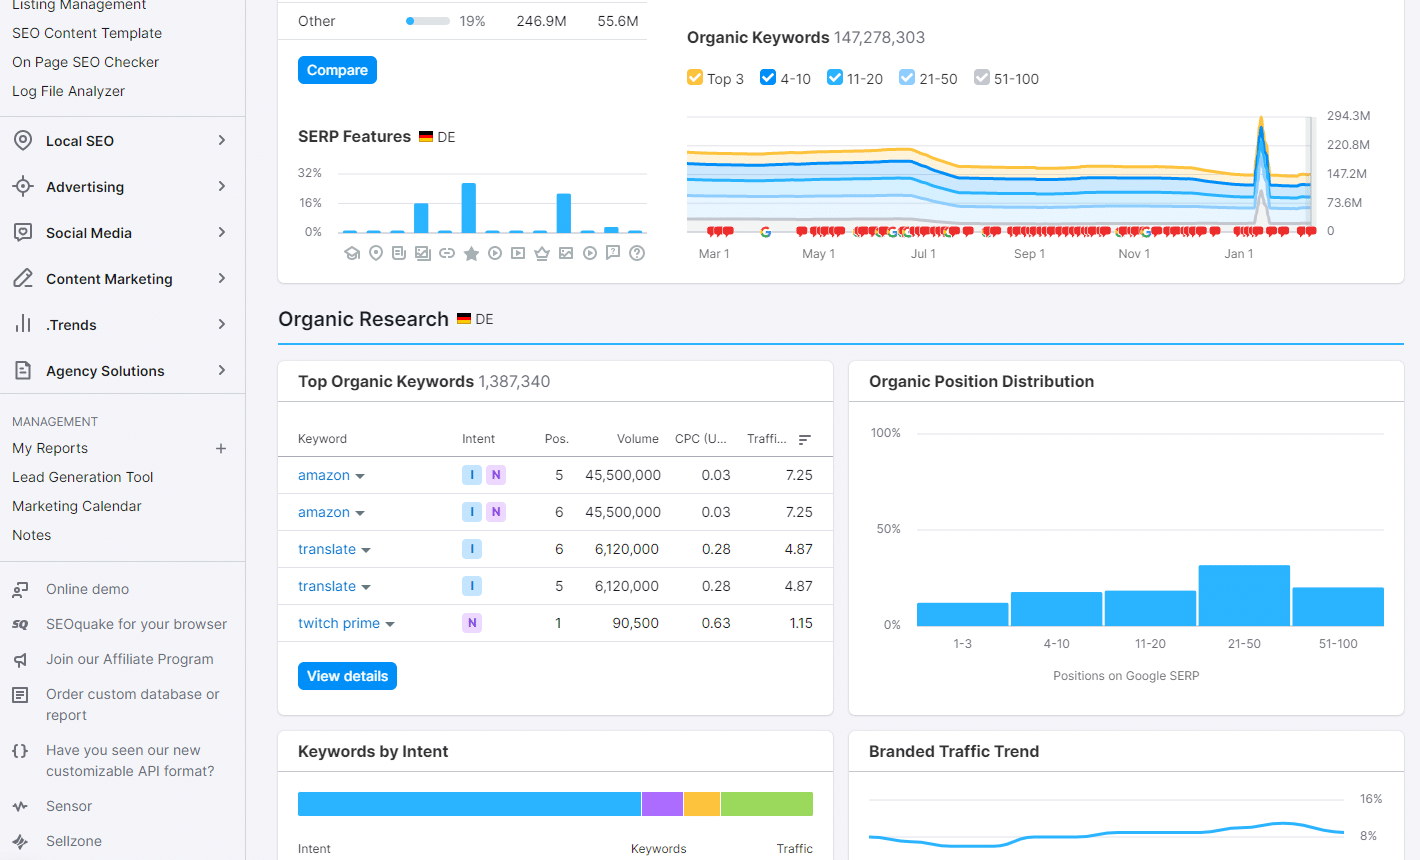
Task: Select the Local pack pin SERP feature icon
Action: click(376, 254)
